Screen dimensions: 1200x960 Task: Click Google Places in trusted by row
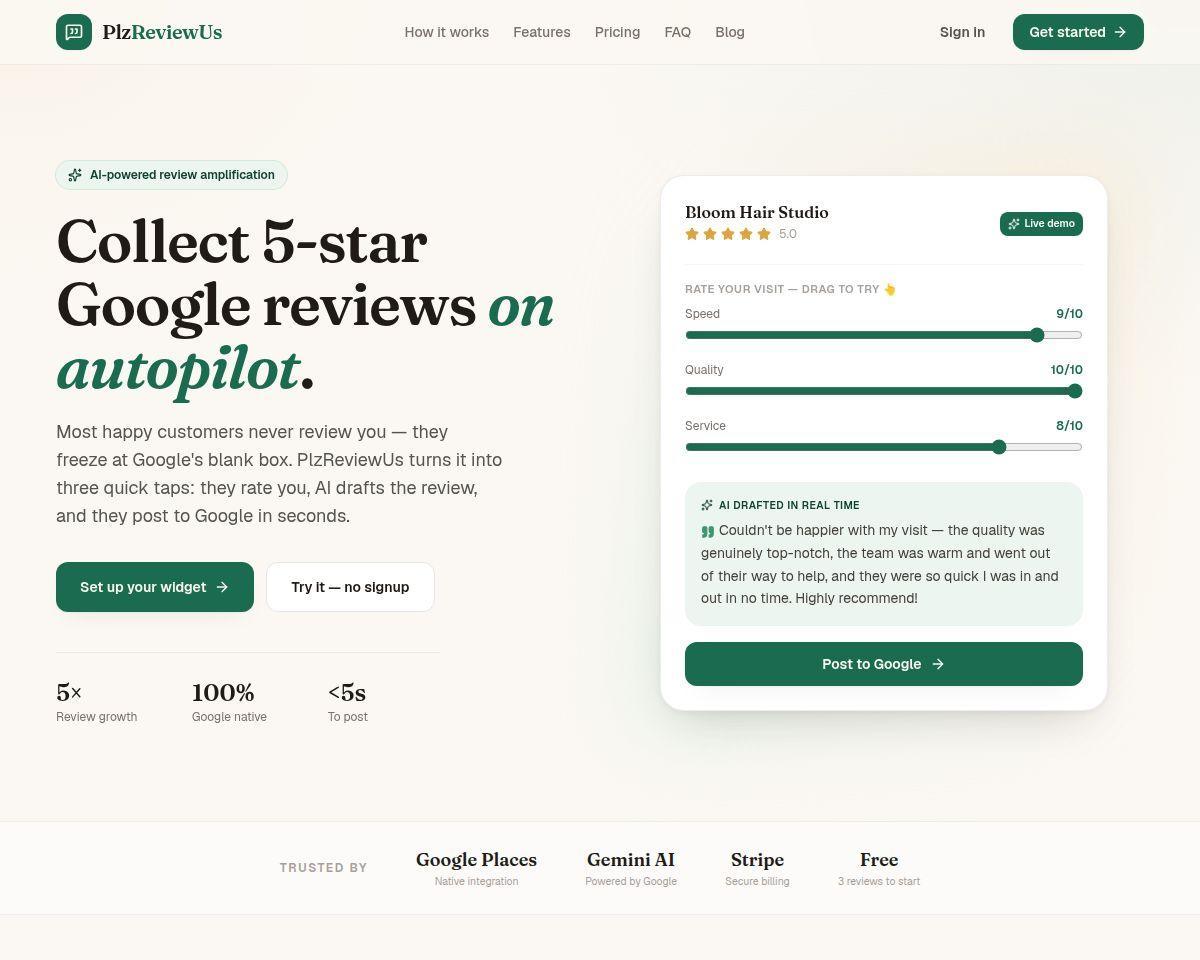(476, 868)
